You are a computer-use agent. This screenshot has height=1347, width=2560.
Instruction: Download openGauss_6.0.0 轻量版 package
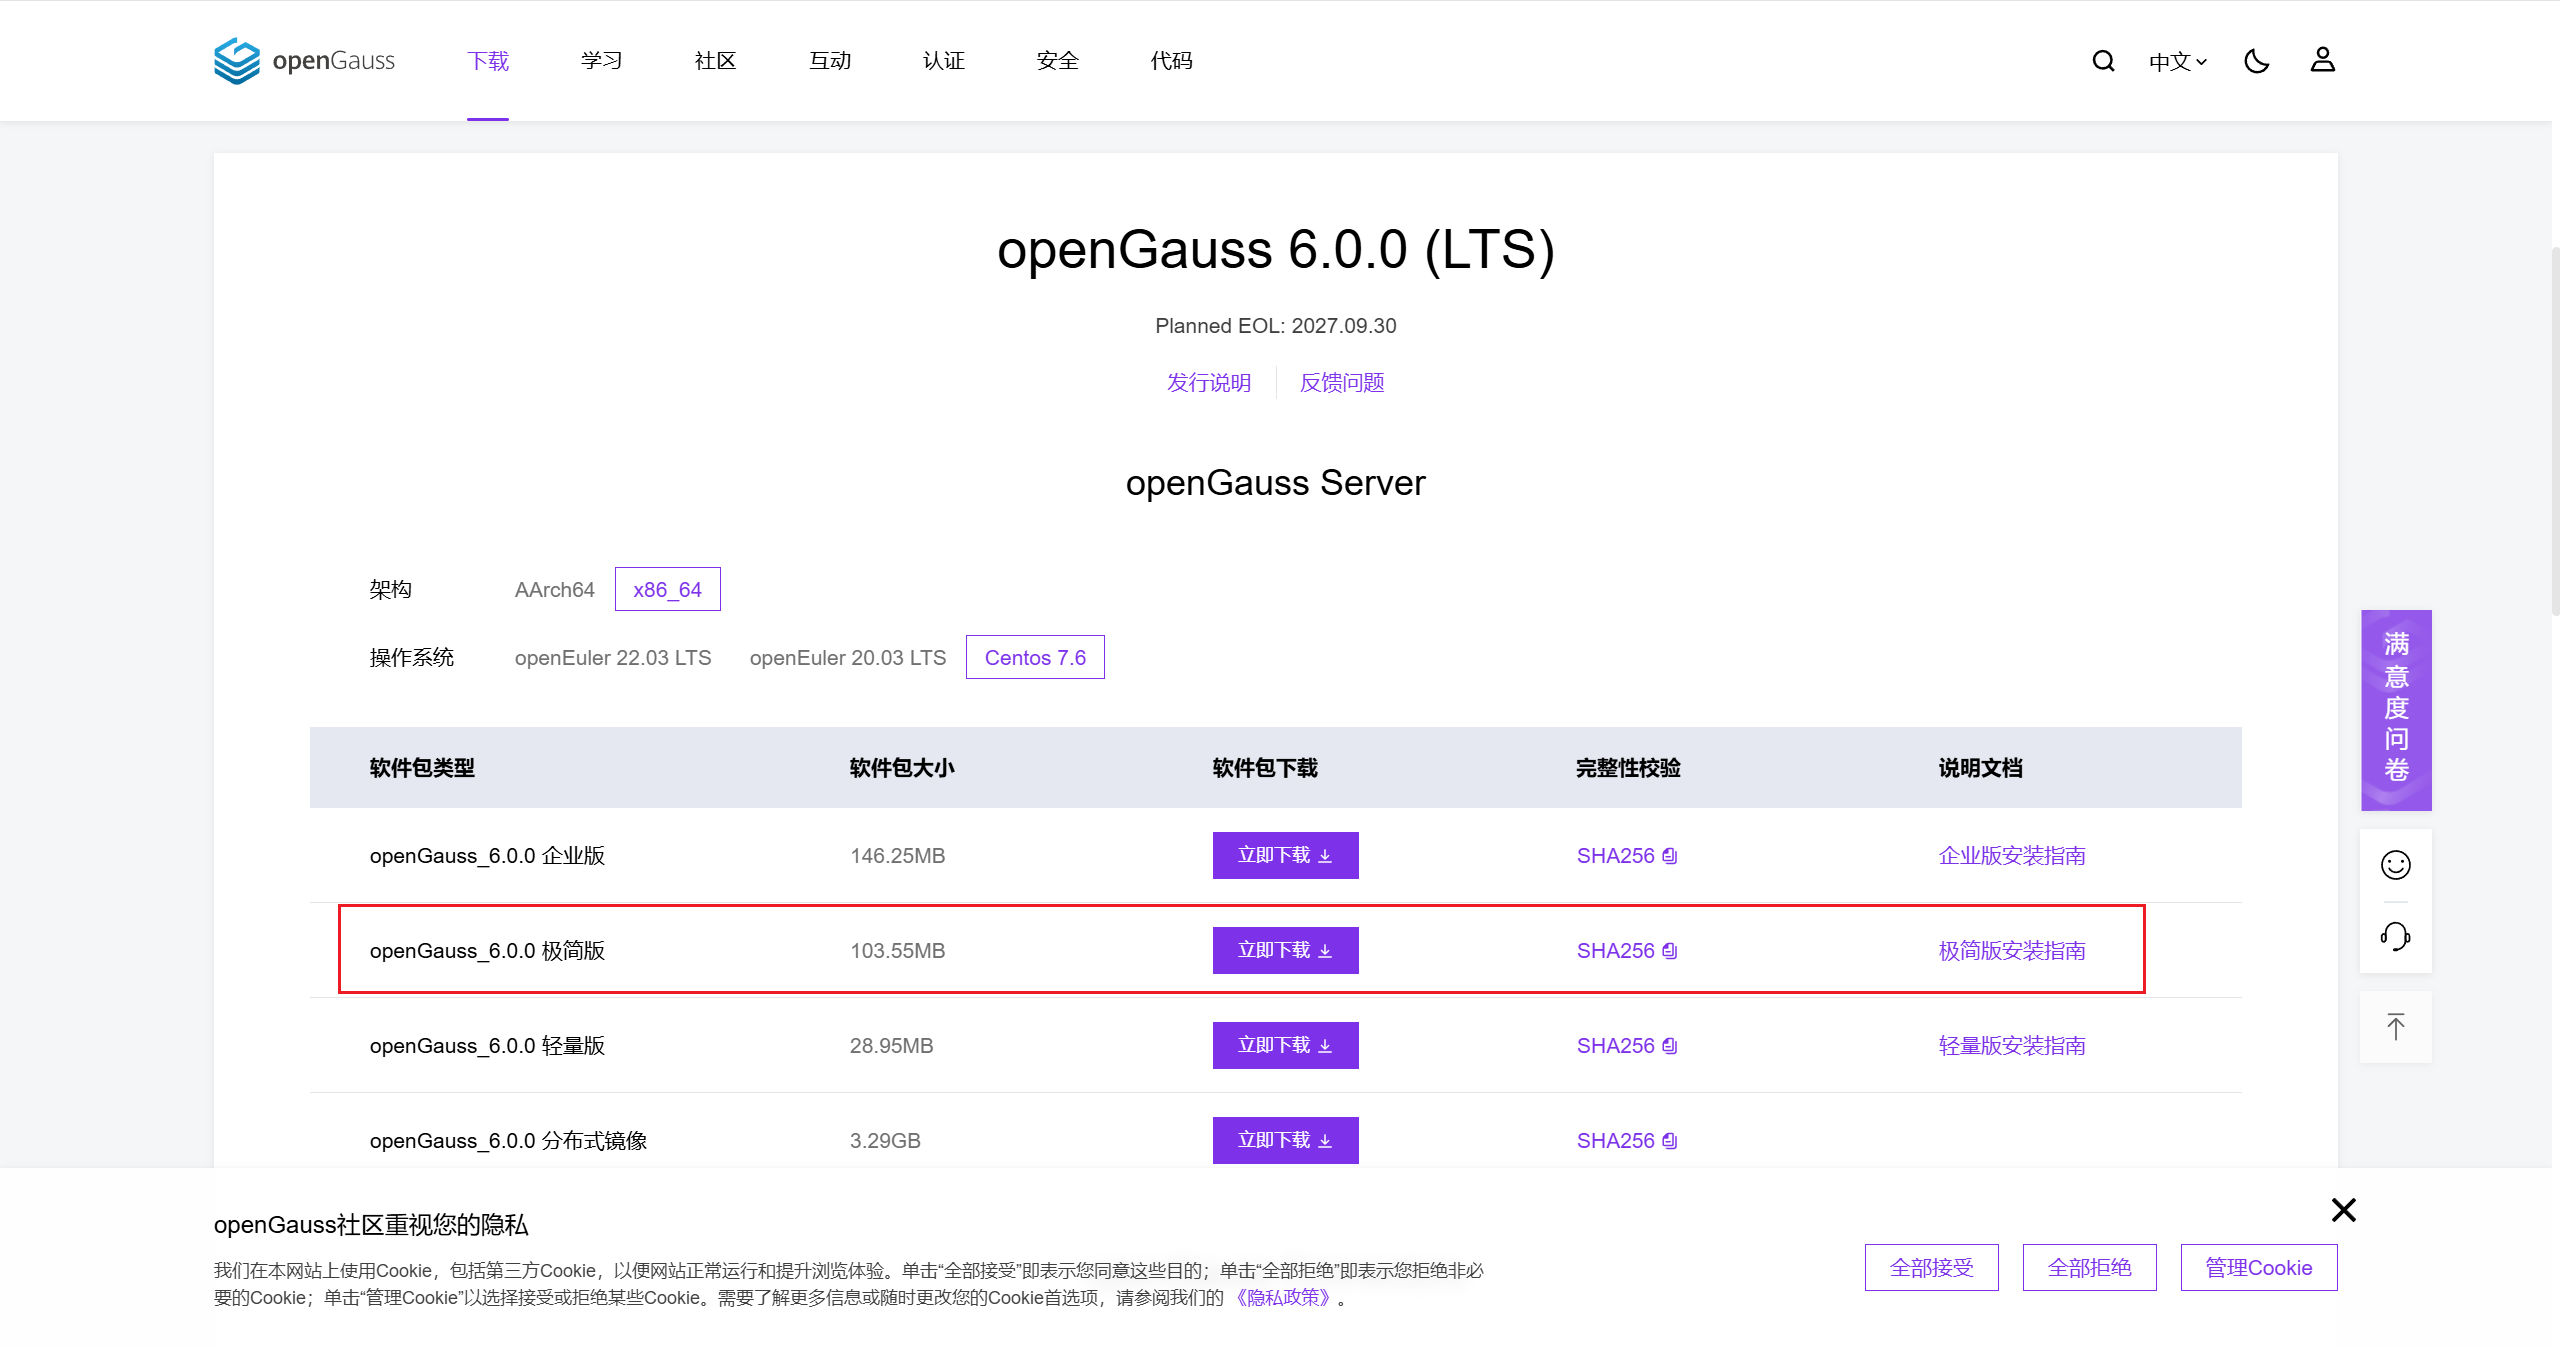pyautogui.click(x=1285, y=1046)
